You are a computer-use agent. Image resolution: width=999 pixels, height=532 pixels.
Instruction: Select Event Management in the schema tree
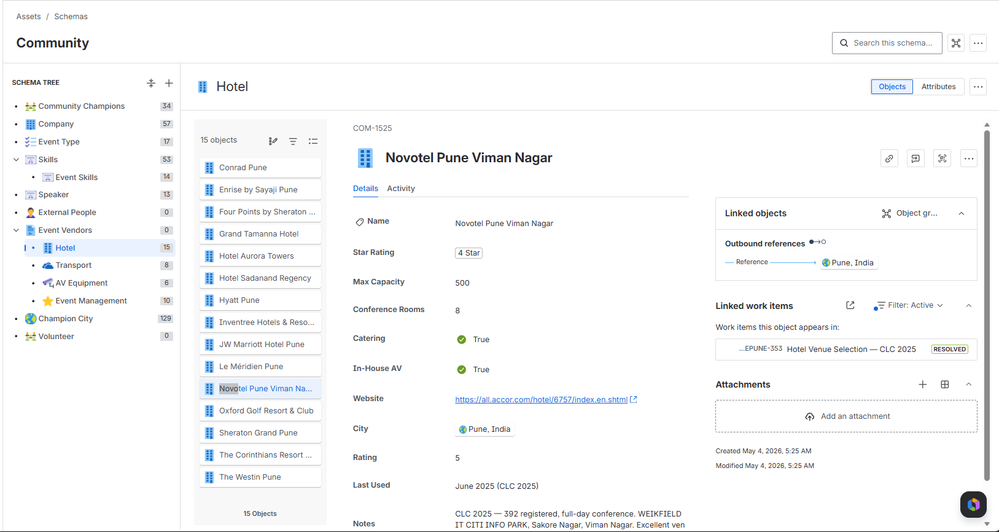(91, 301)
